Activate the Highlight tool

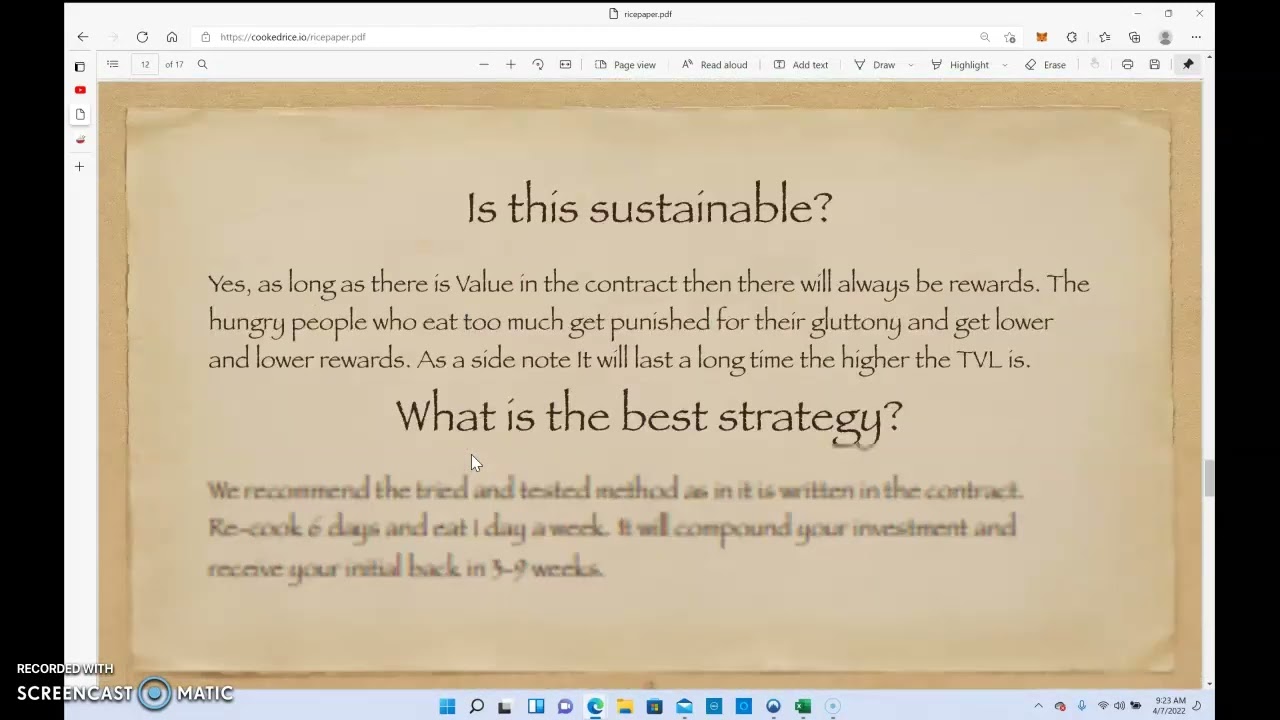(959, 64)
